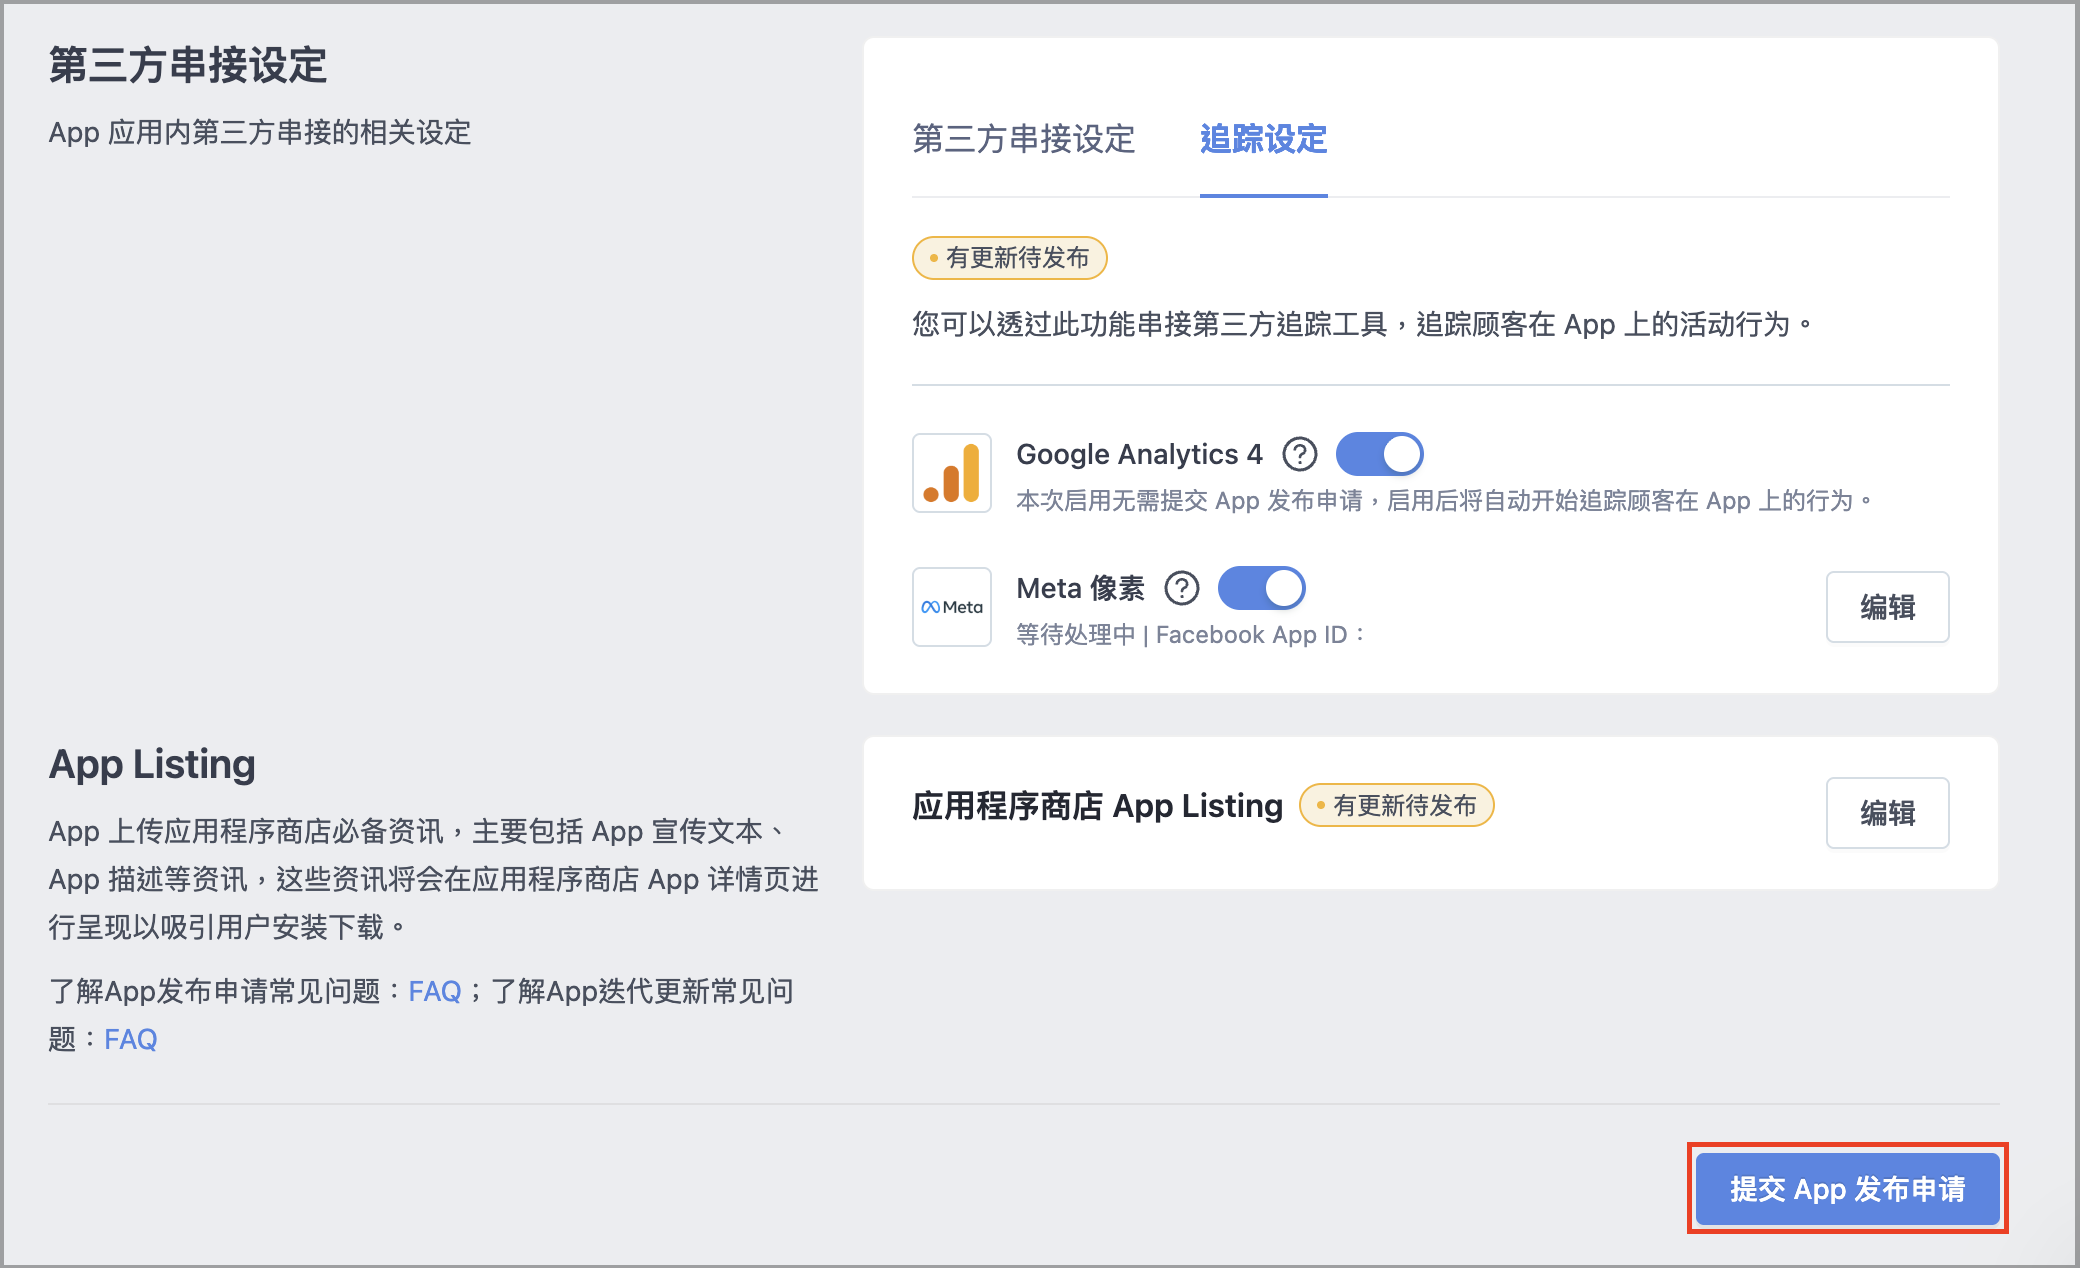Click 有更新待发布 badge beside App Listing
Viewport: 2080px width, 1268px height.
point(1396,805)
